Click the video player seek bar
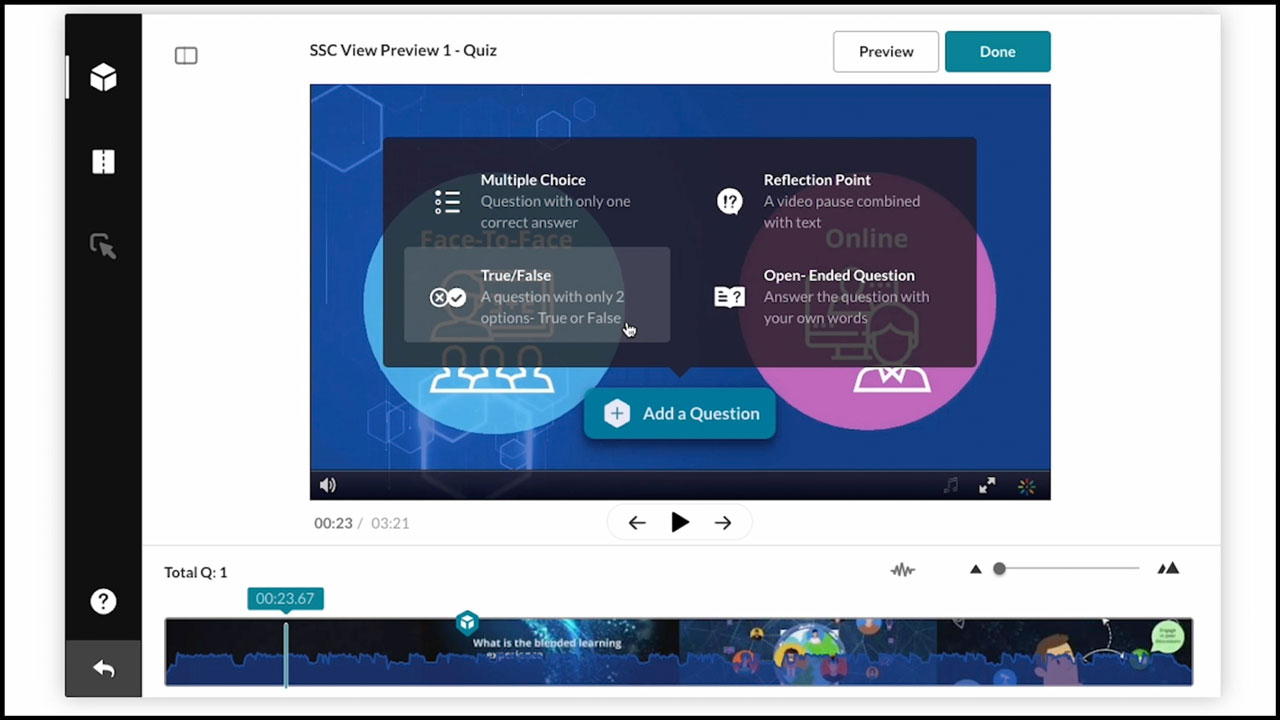 click(x=680, y=470)
